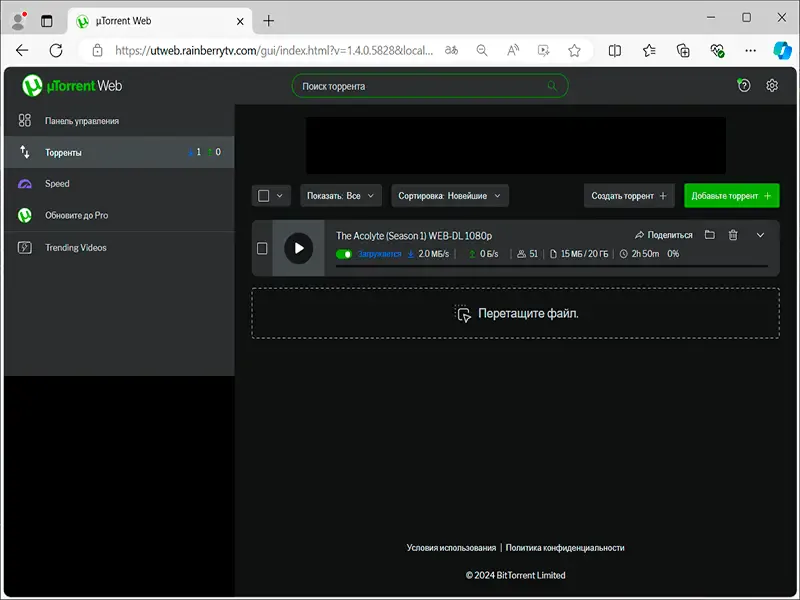Open Speed in the sidebar
This screenshot has height=600, width=800.
pyautogui.click(x=119, y=184)
